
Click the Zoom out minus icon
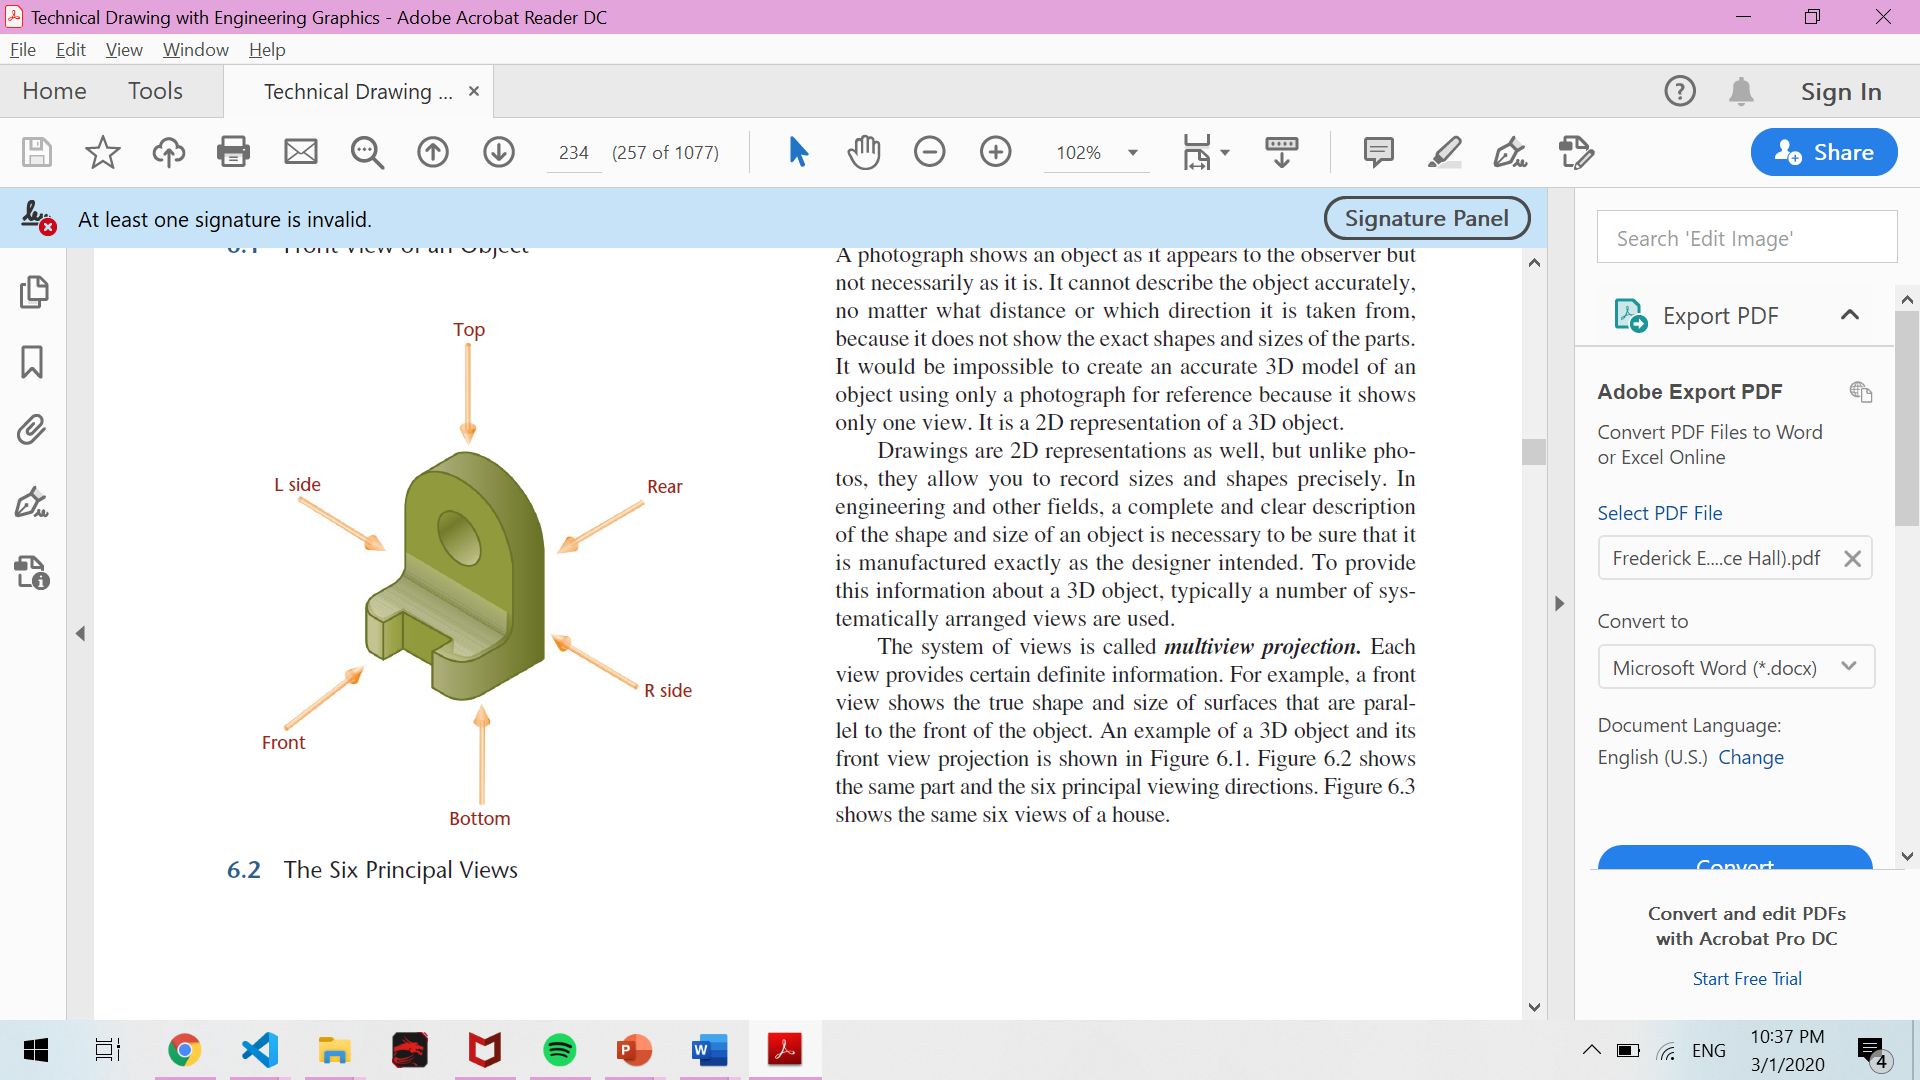pyautogui.click(x=929, y=152)
